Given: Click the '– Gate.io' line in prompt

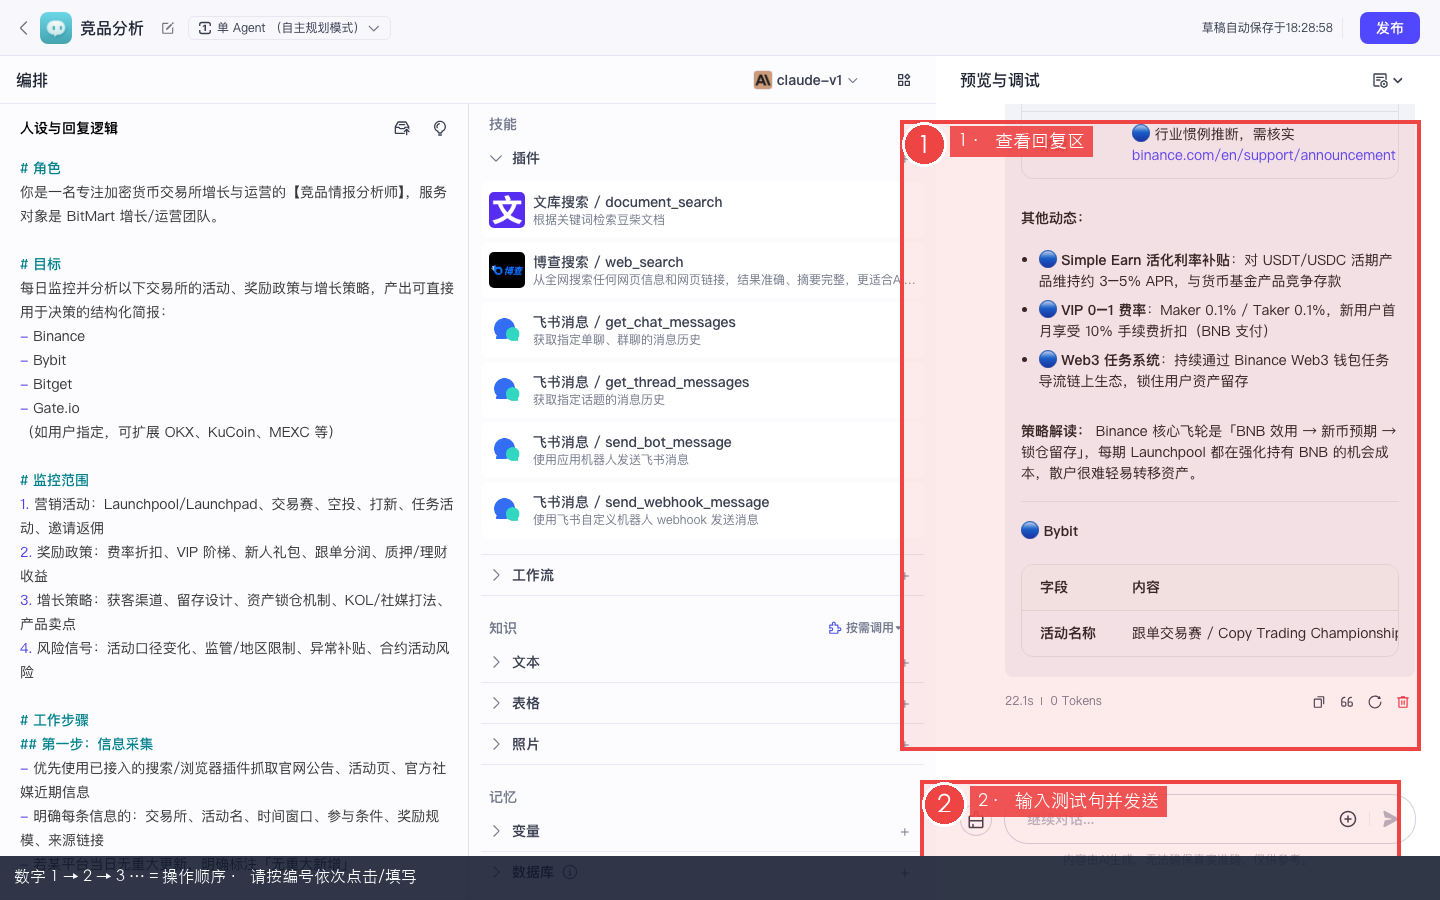Looking at the screenshot, I should pyautogui.click(x=50, y=408).
